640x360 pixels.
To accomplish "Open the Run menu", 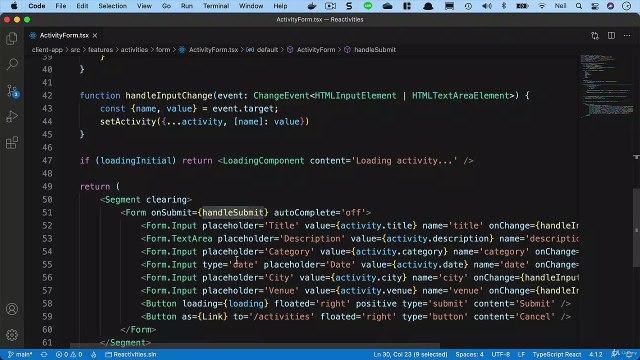I will (187, 6).
